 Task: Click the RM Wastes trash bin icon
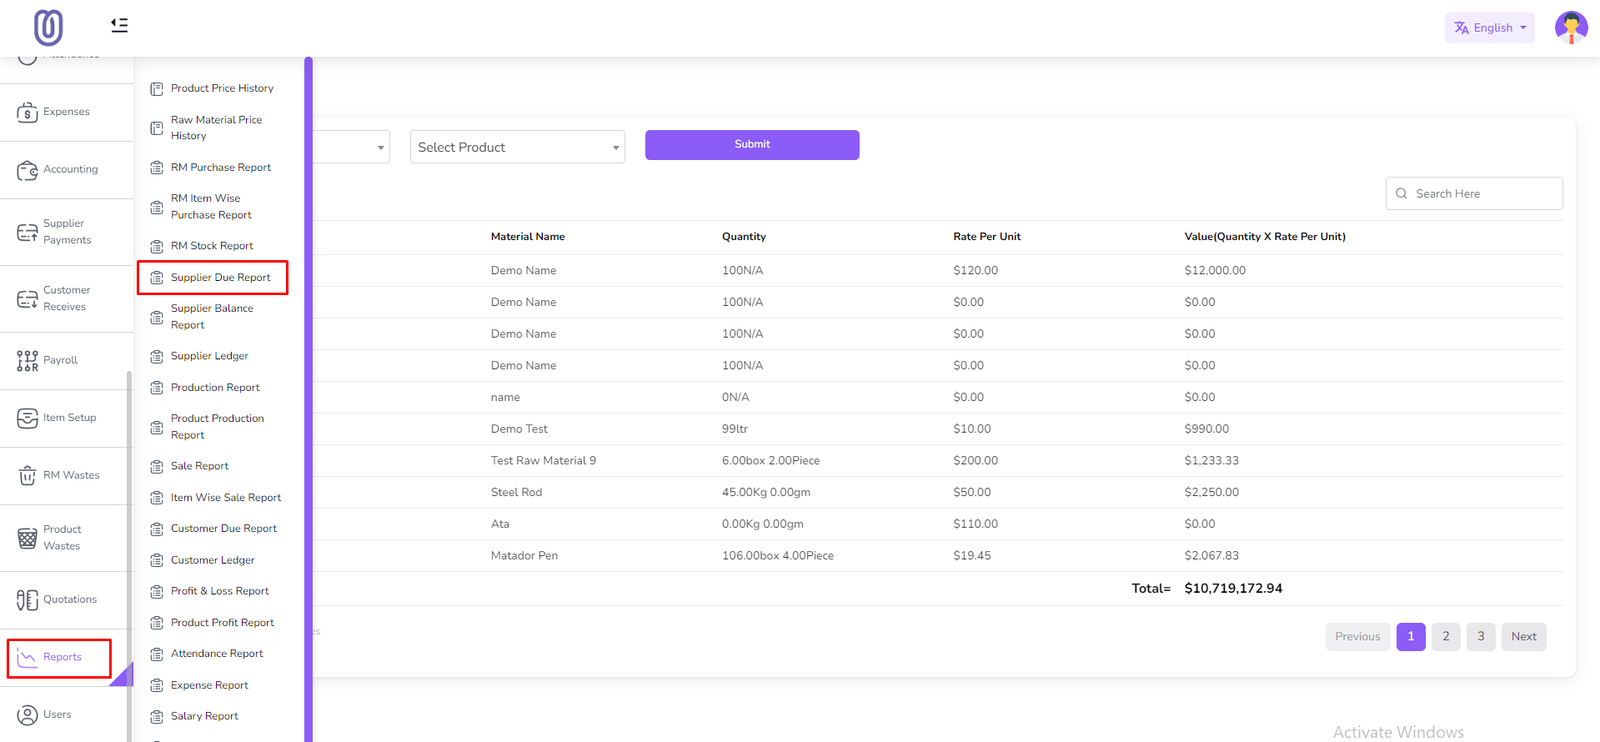pyautogui.click(x=27, y=476)
